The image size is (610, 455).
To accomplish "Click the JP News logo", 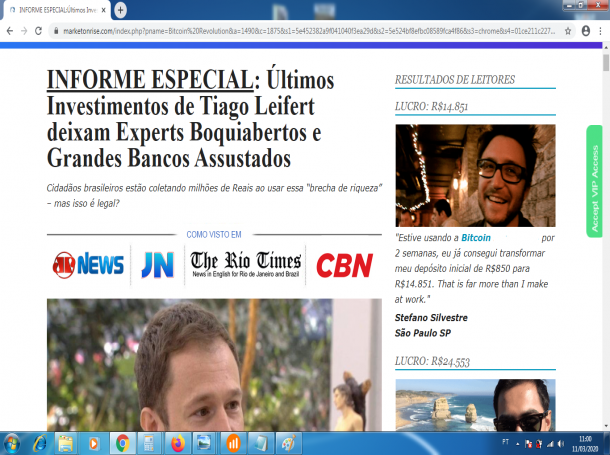I will [x=88, y=265].
